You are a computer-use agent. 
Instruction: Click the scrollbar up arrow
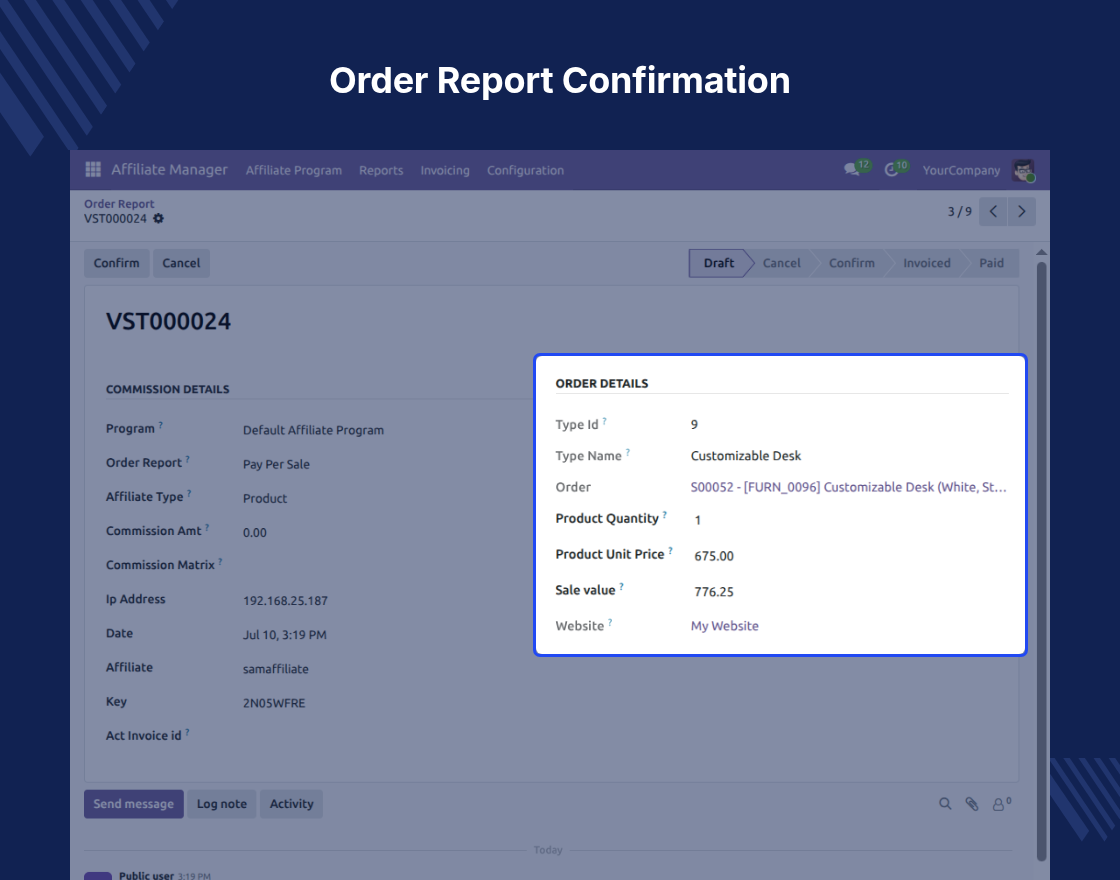1041,252
